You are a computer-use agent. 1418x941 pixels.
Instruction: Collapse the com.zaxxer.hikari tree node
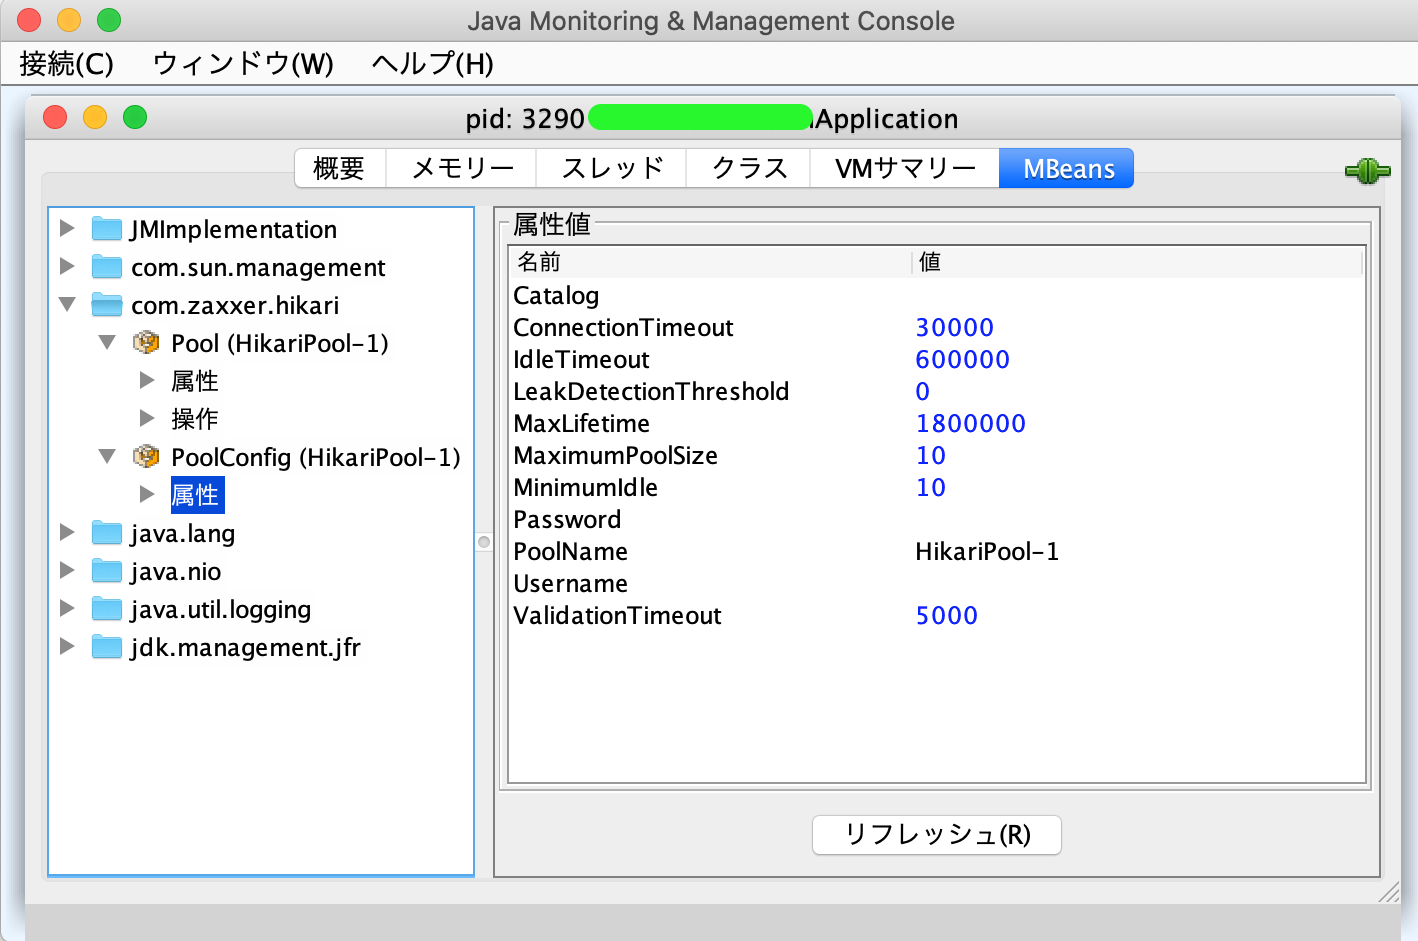[66, 305]
